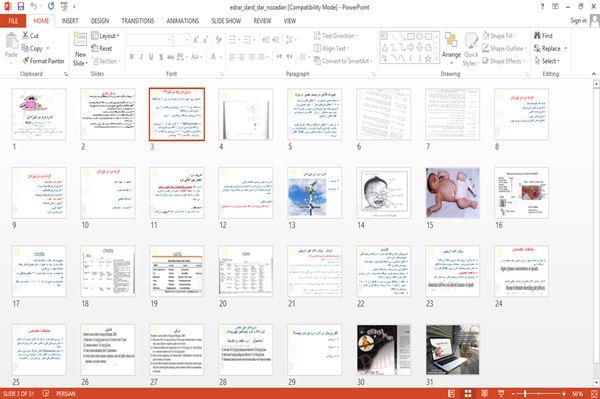Viewport: 600px width, 399px height.
Task: Open Shape Effects menu
Action: coord(504,61)
